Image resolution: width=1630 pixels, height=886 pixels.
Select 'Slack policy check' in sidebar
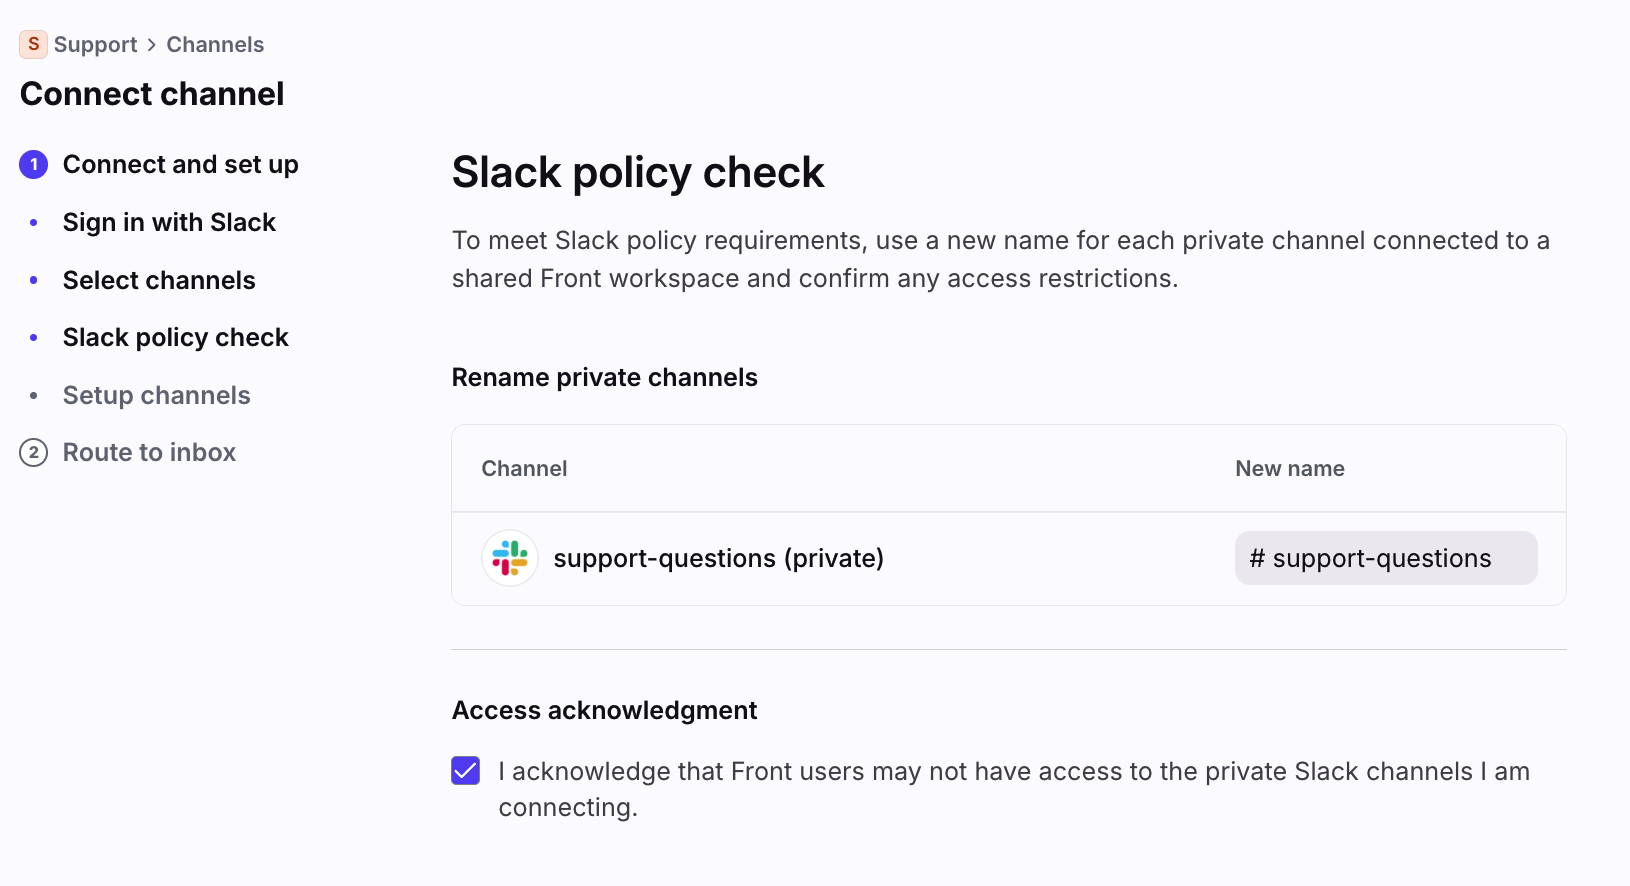pos(175,338)
